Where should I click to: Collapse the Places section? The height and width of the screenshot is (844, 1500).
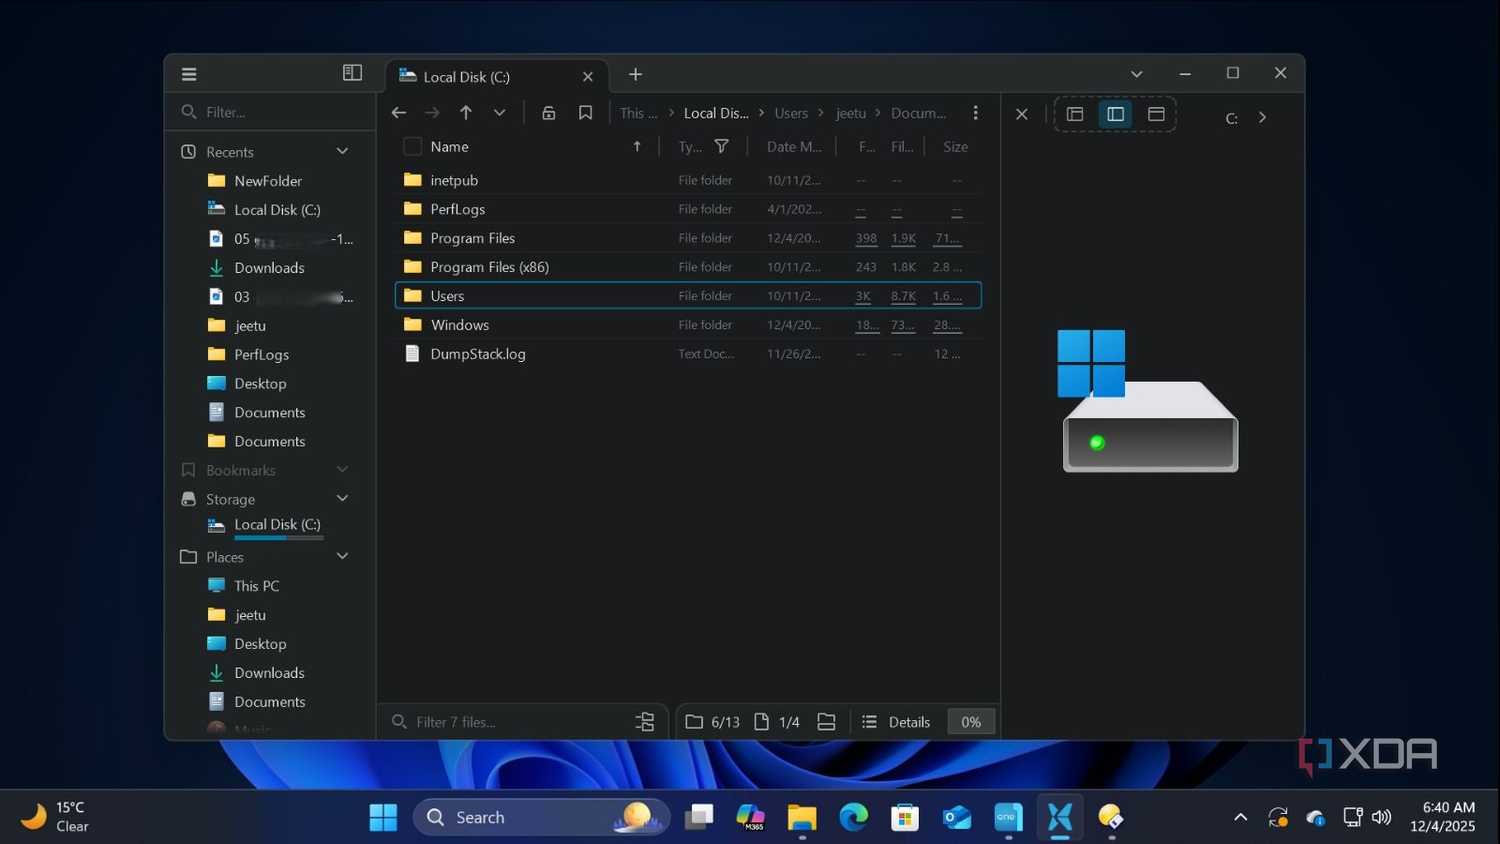pos(342,557)
